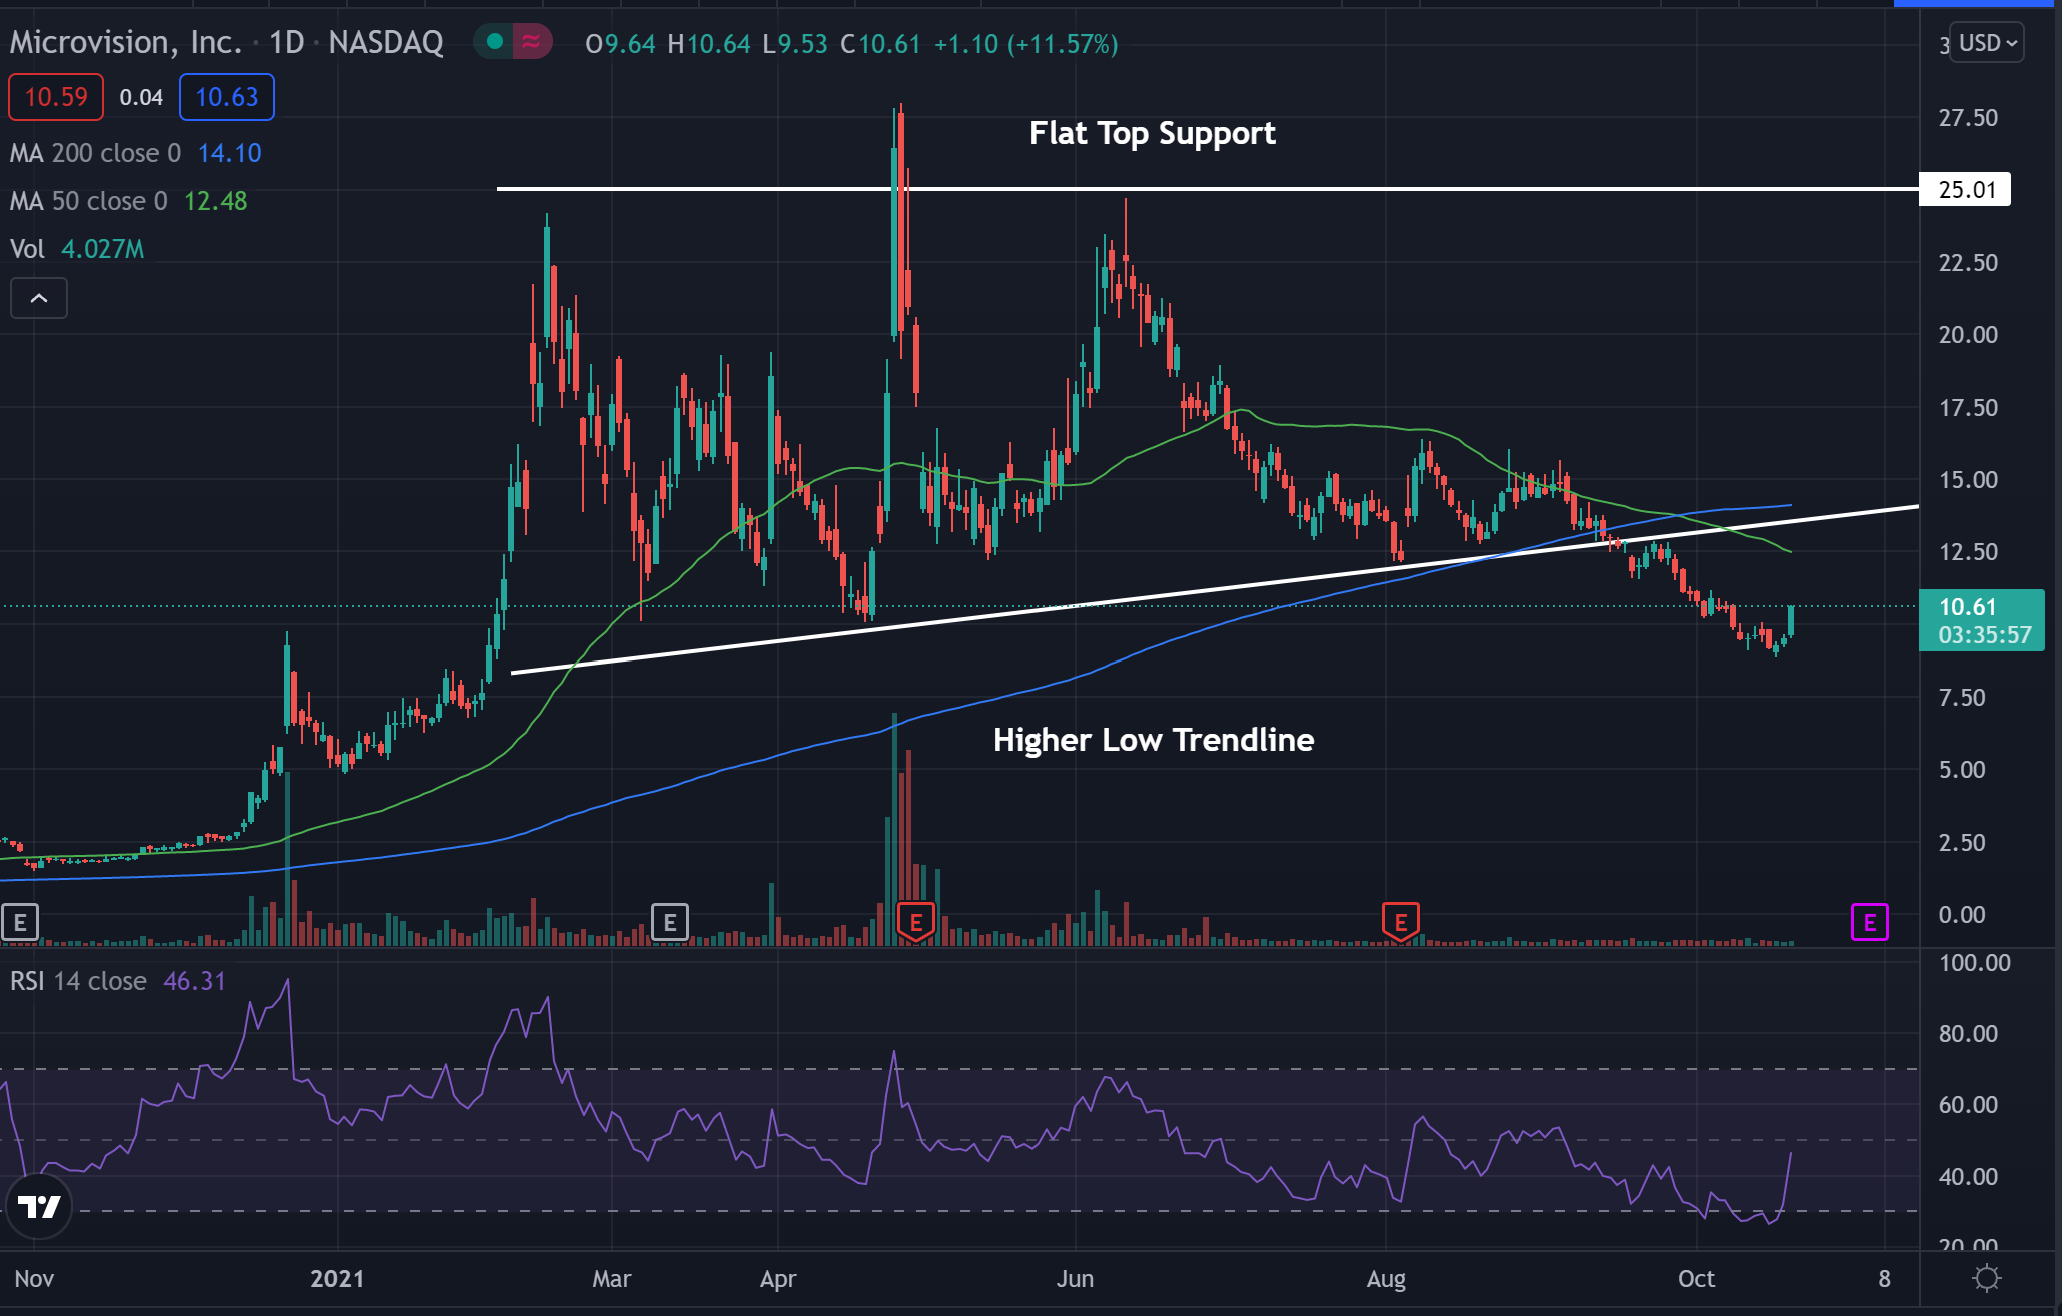
Task: Click the NASDAQ exchange label
Action: tap(386, 42)
